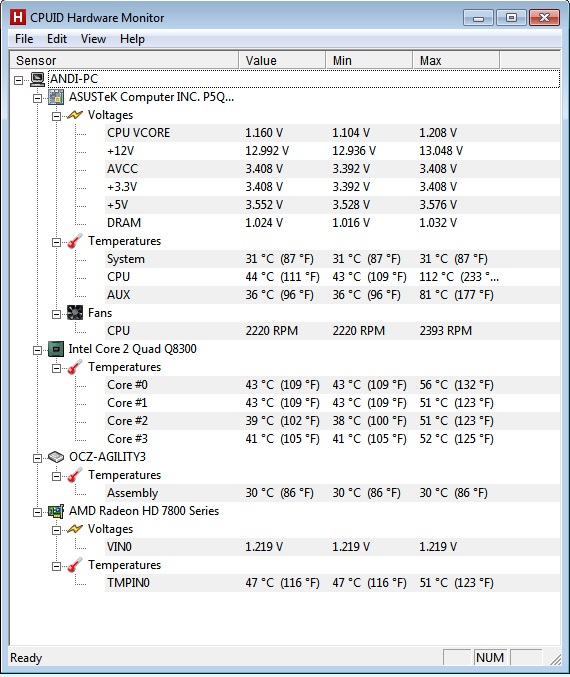Image resolution: width=570 pixels, height=677 pixels.
Task: Open the File menu
Action: 24,39
